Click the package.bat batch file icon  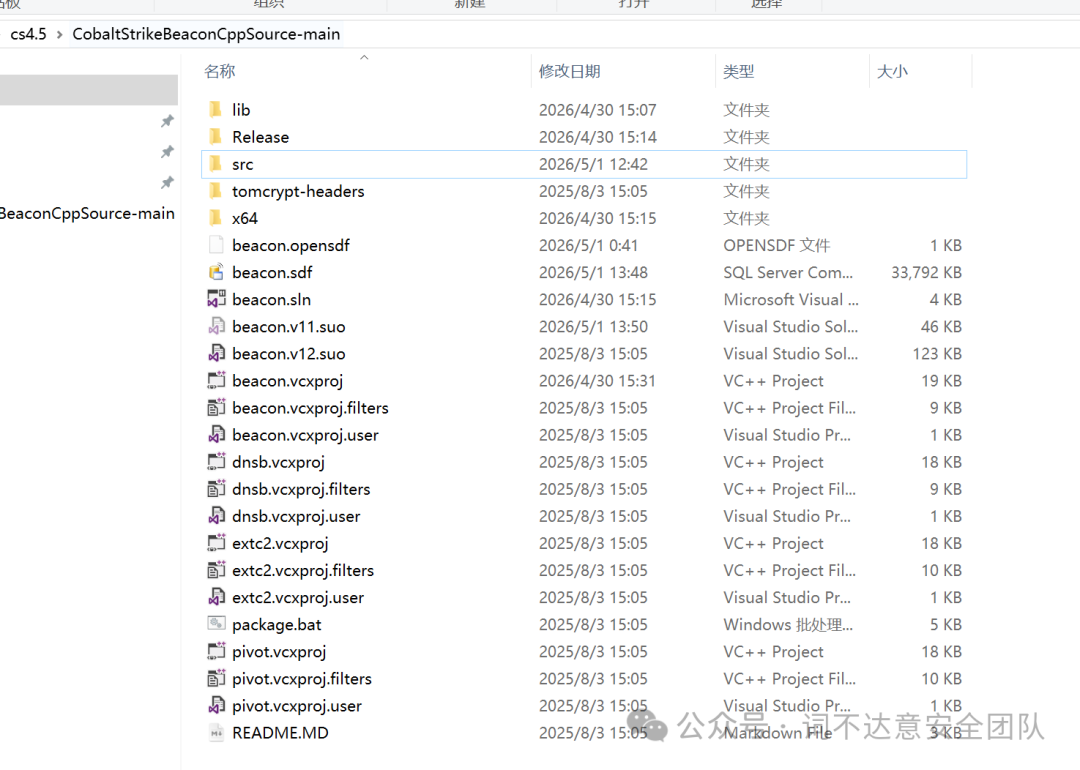(x=216, y=624)
